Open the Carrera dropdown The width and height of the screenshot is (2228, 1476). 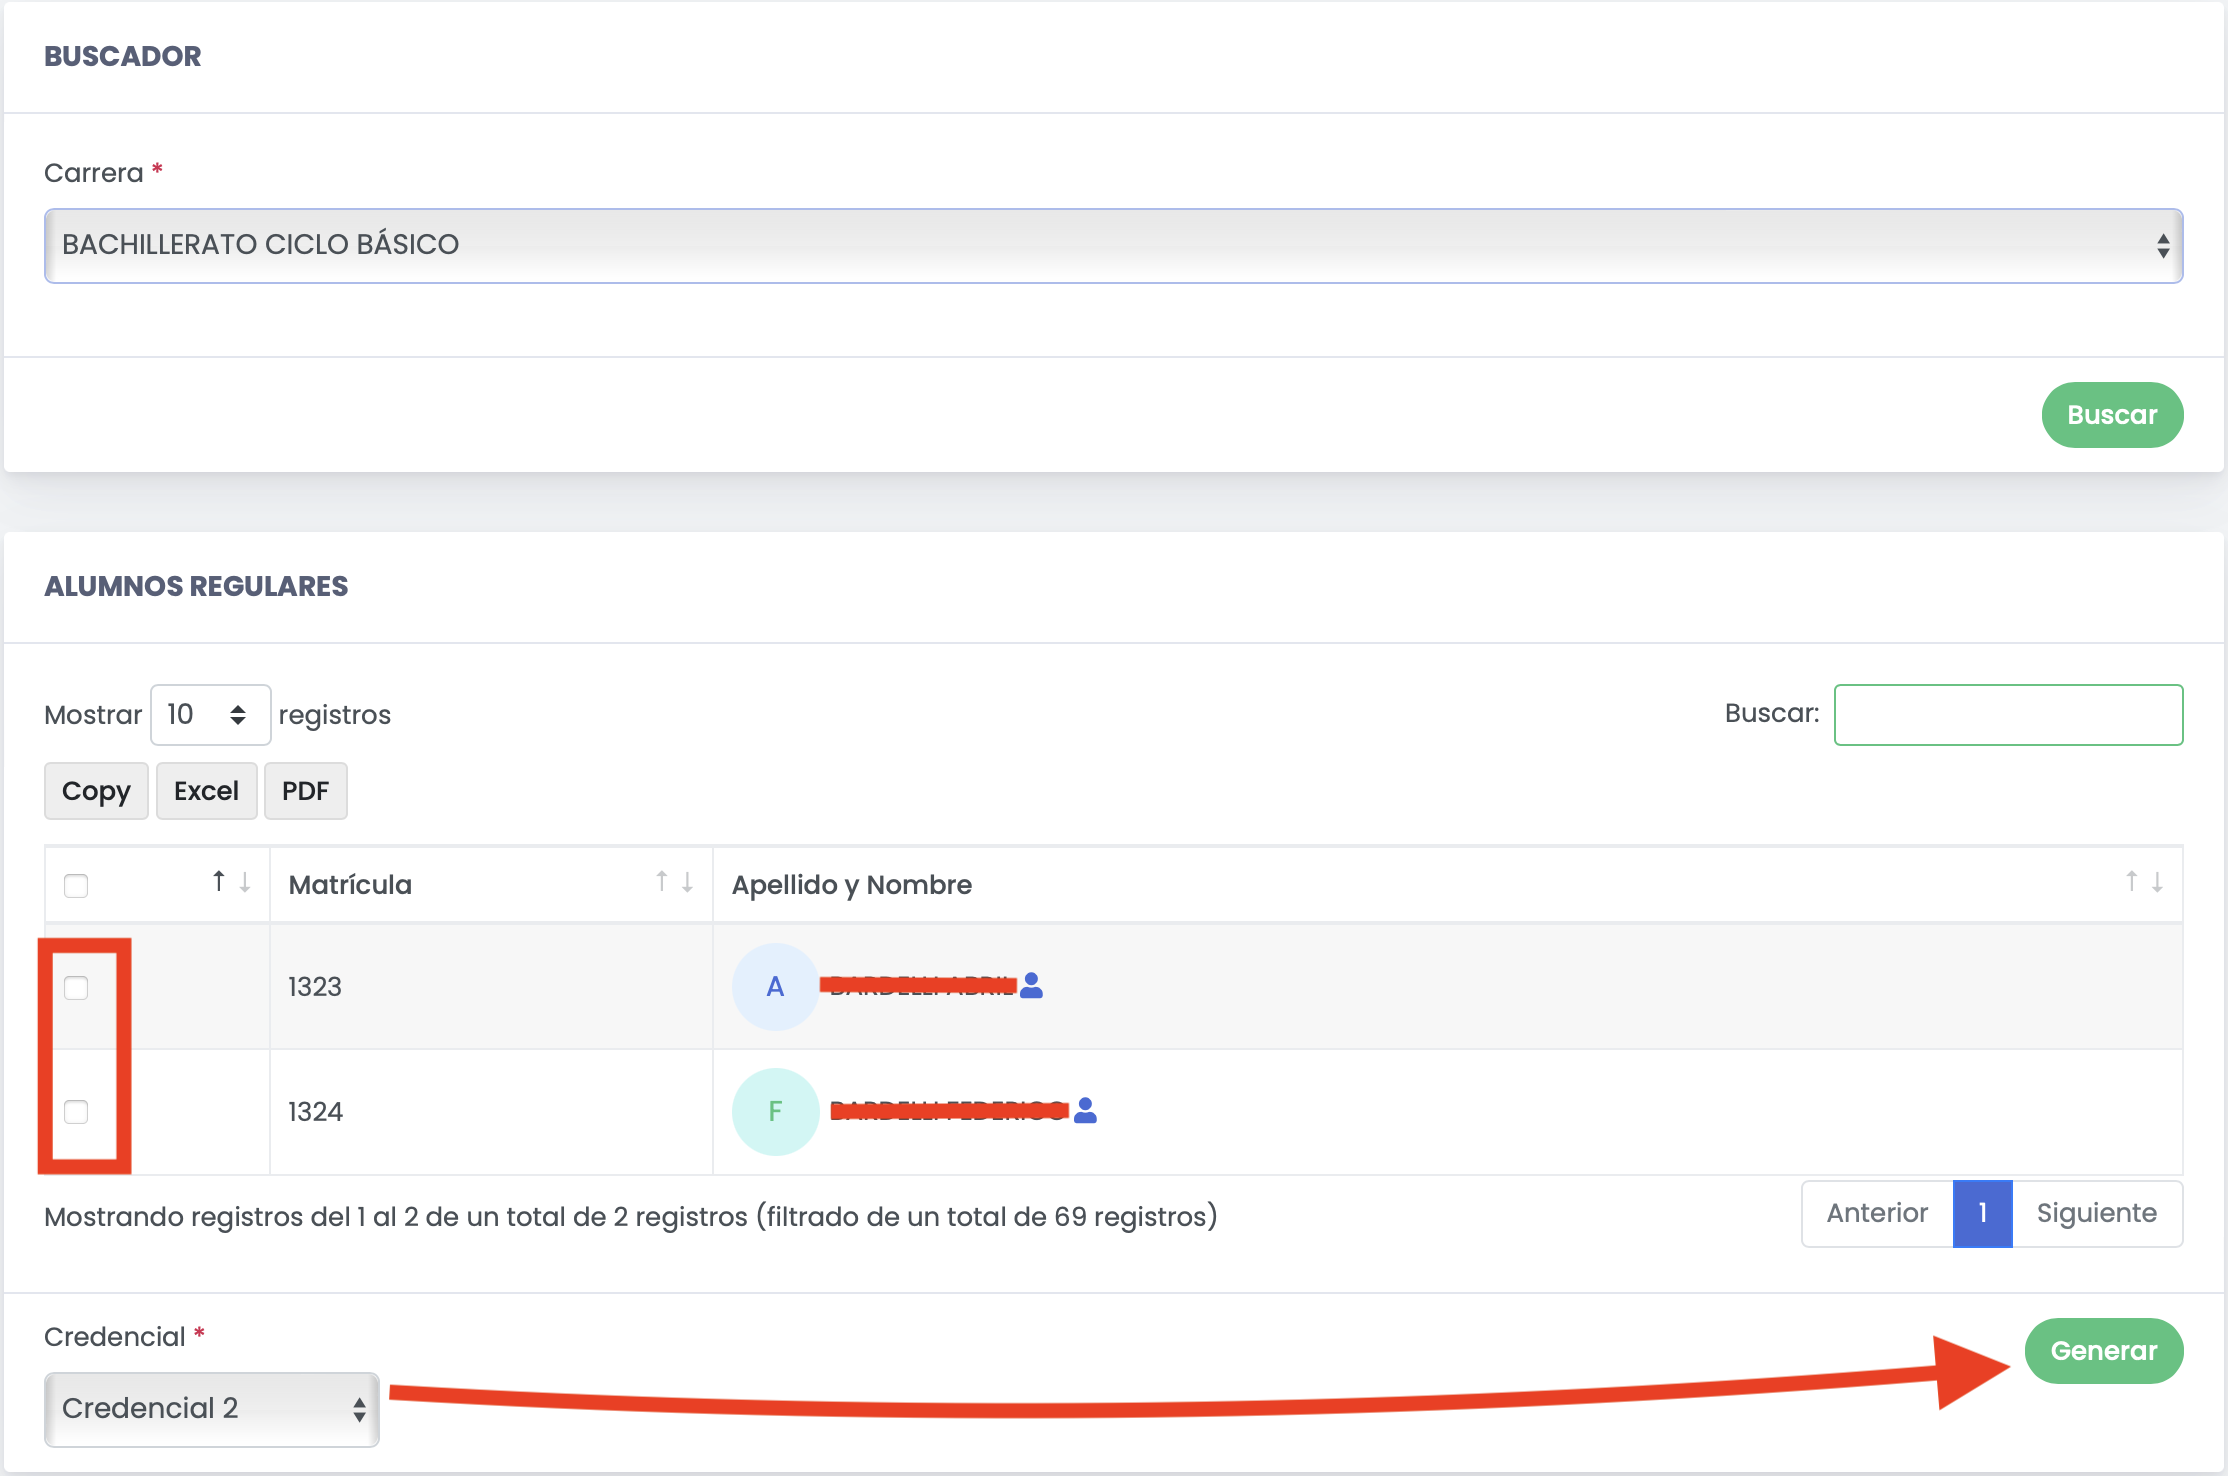coord(1113,246)
